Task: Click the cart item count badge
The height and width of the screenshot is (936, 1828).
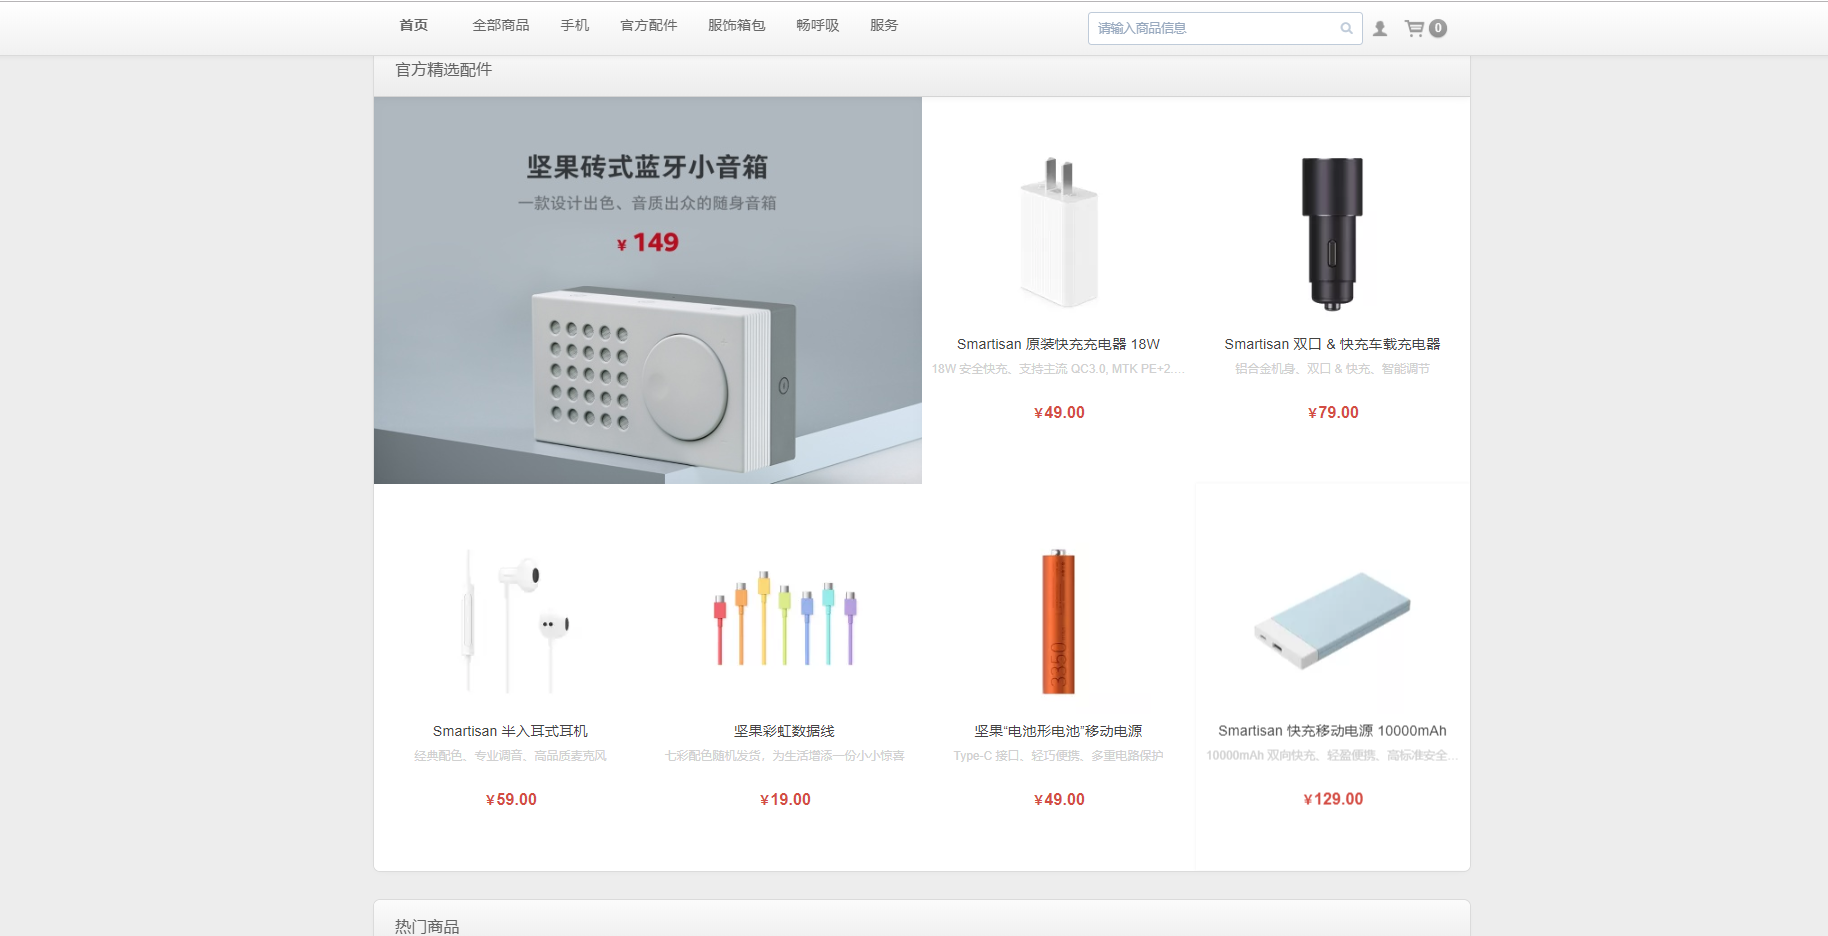Action: click(1438, 28)
